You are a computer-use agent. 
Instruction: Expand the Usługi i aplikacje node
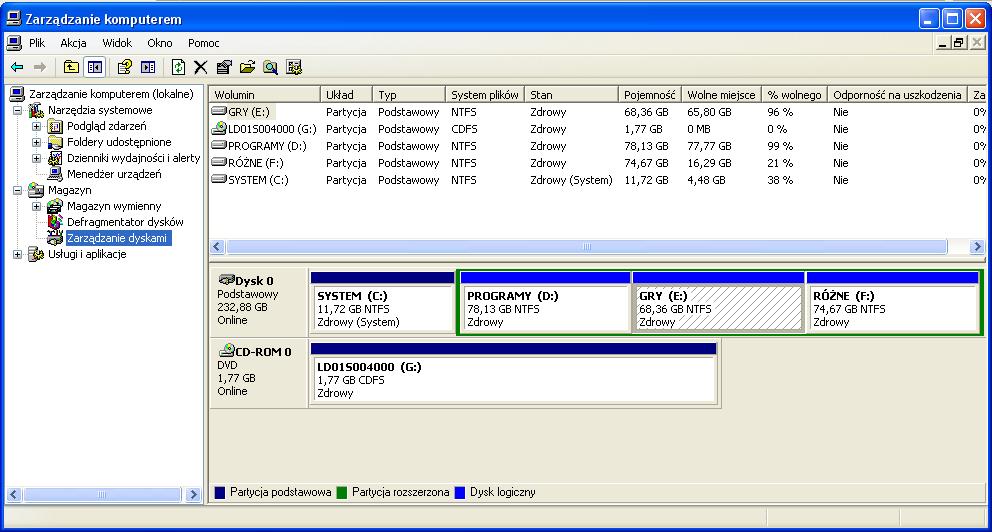18,254
